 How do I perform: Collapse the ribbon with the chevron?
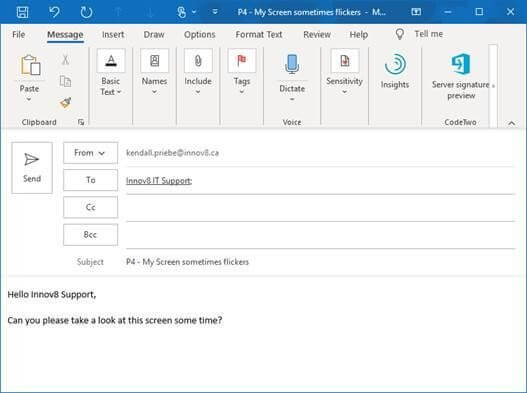pos(512,123)
